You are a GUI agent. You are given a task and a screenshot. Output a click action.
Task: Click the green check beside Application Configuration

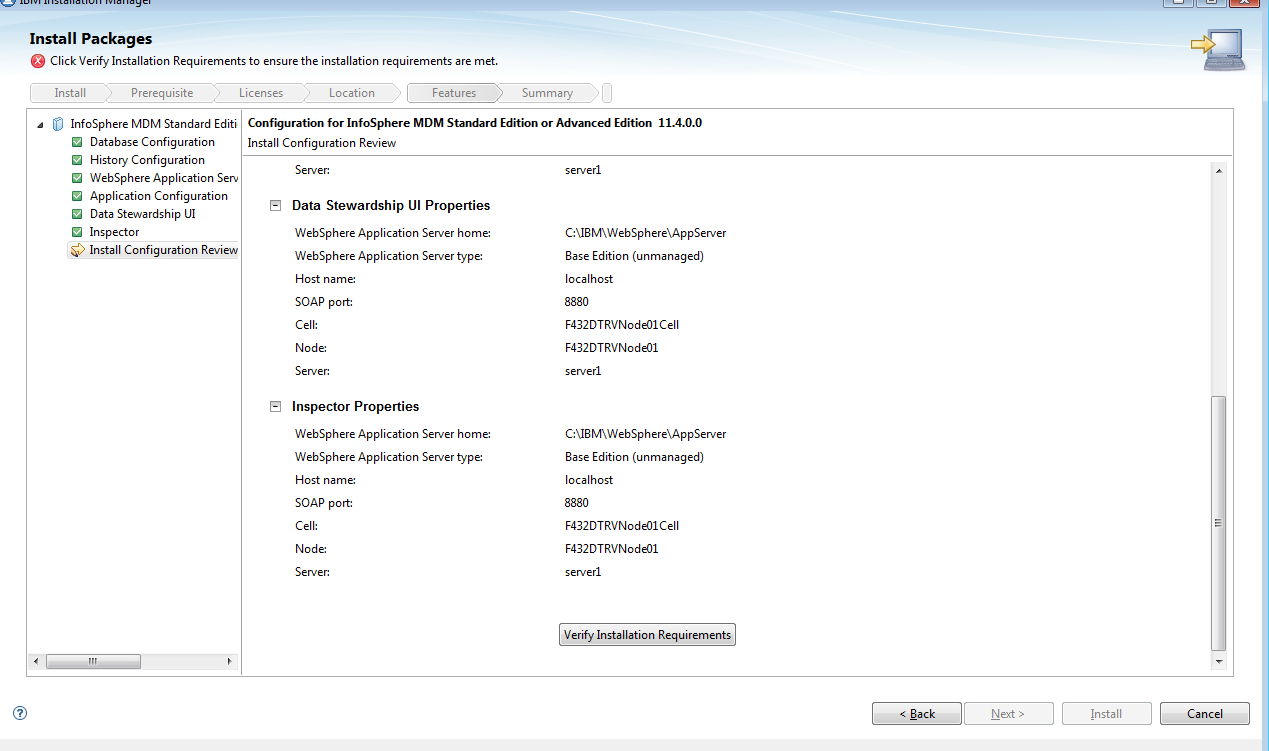(77, 196)
